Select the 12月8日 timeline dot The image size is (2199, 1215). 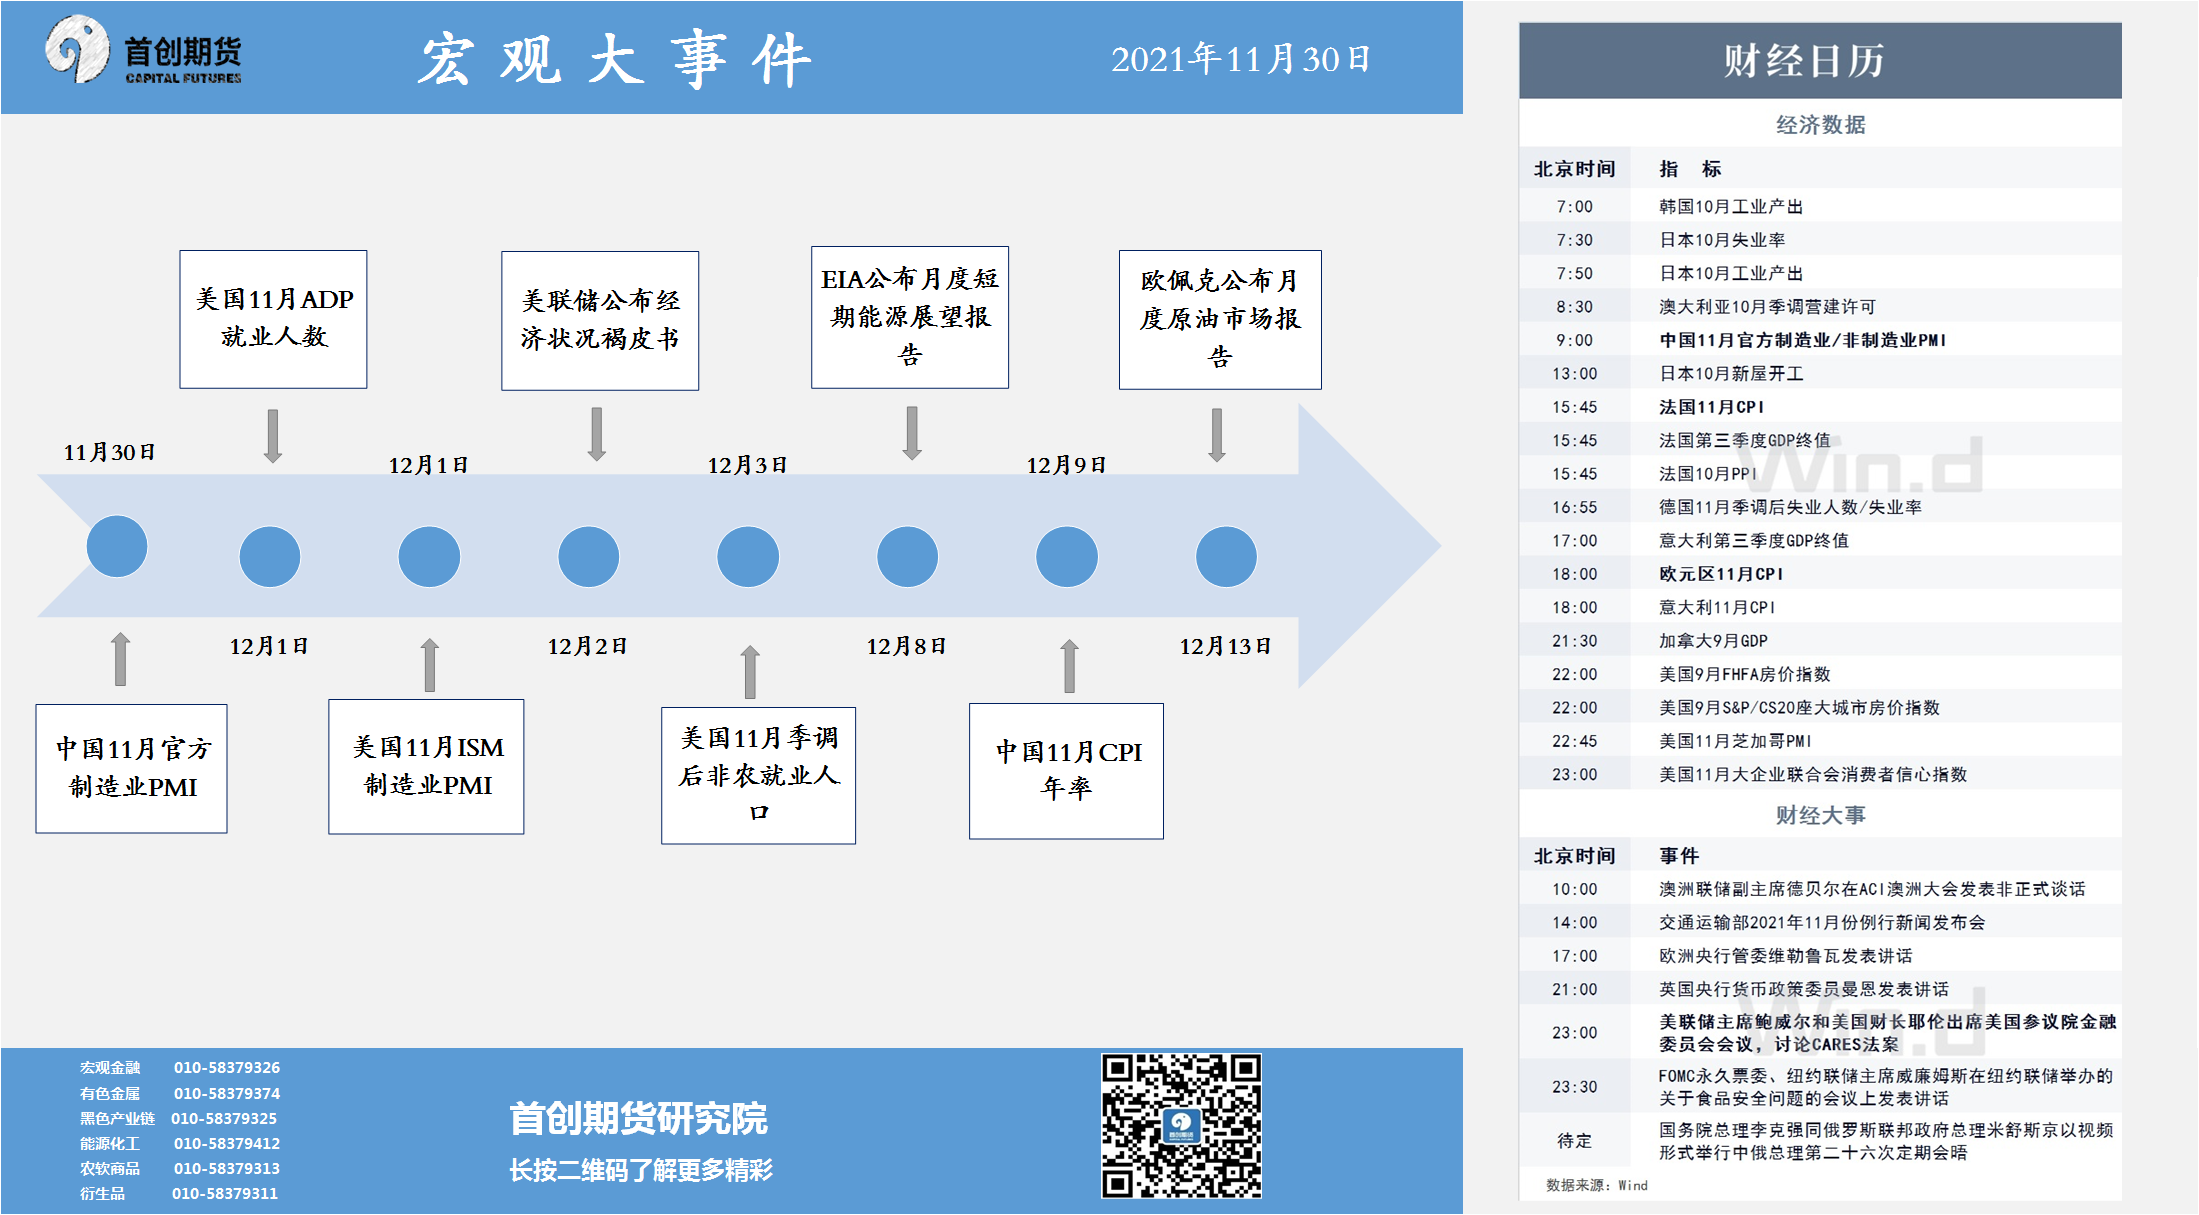[x=907, y=556]
